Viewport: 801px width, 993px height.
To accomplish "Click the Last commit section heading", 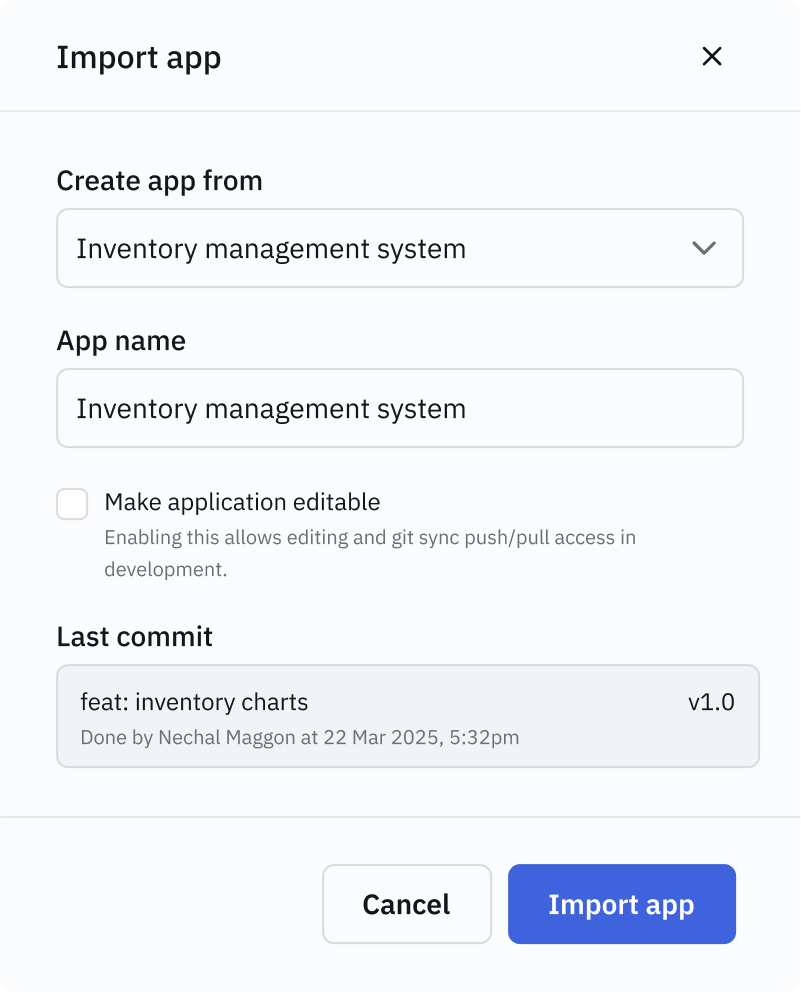I will pyautogui.click(x=134, y=637).
